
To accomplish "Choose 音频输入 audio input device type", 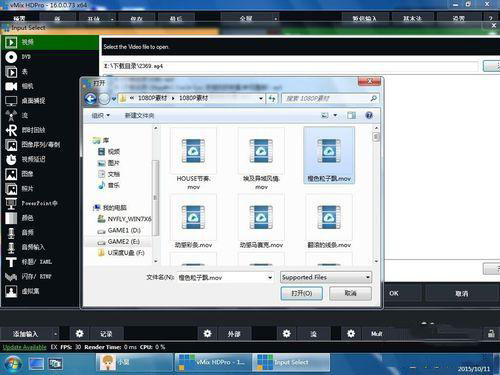I will click(x=41, y=247).
